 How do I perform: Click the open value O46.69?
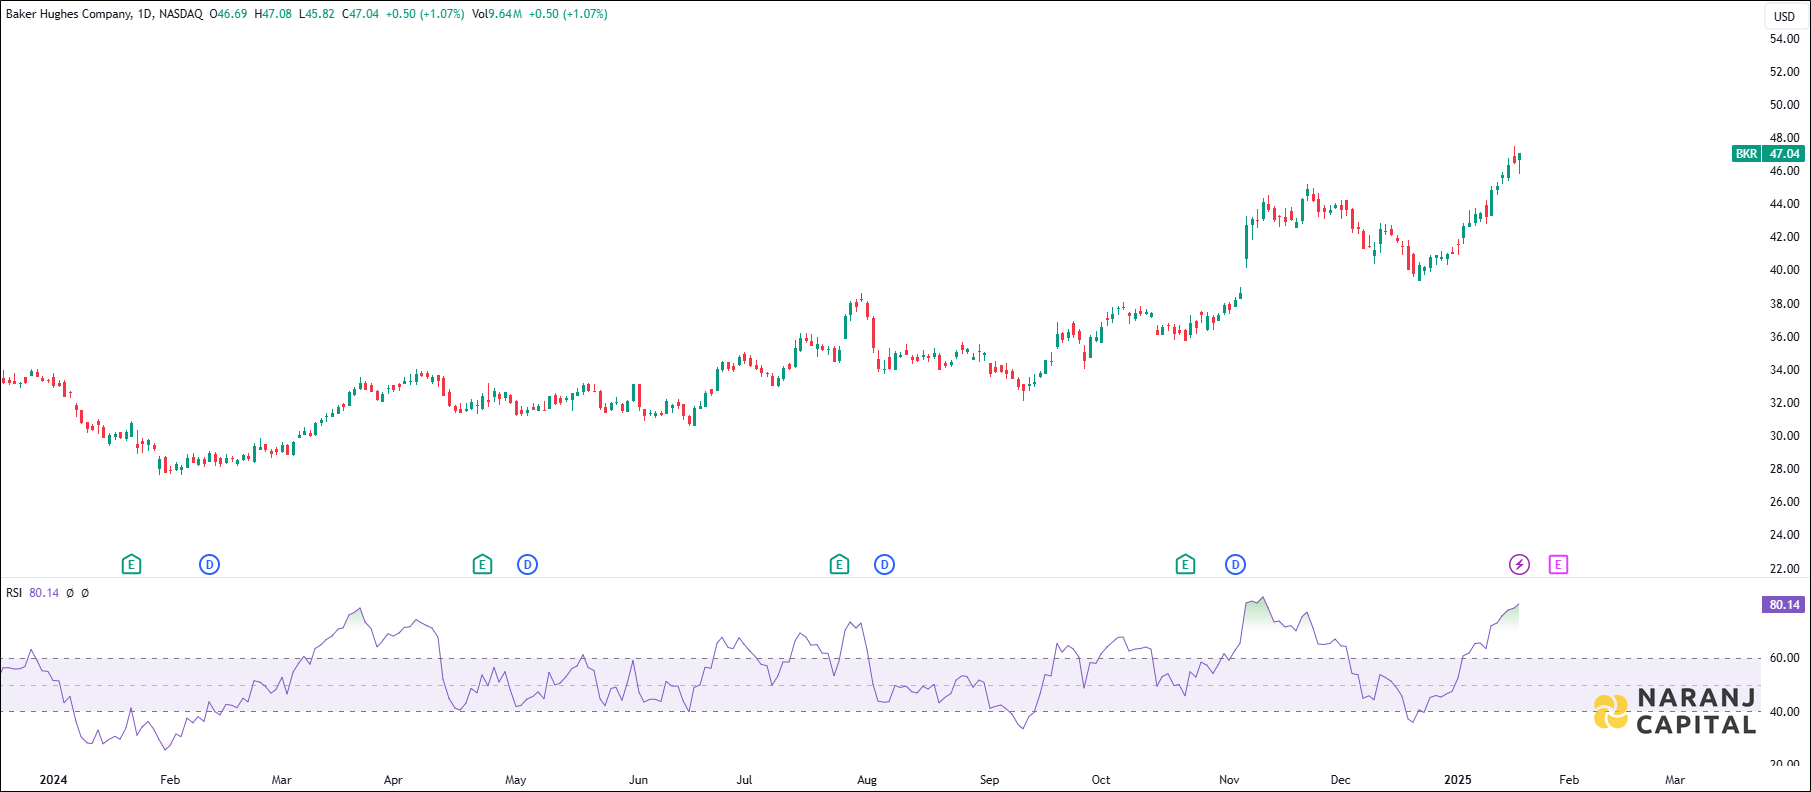point(228,14)
